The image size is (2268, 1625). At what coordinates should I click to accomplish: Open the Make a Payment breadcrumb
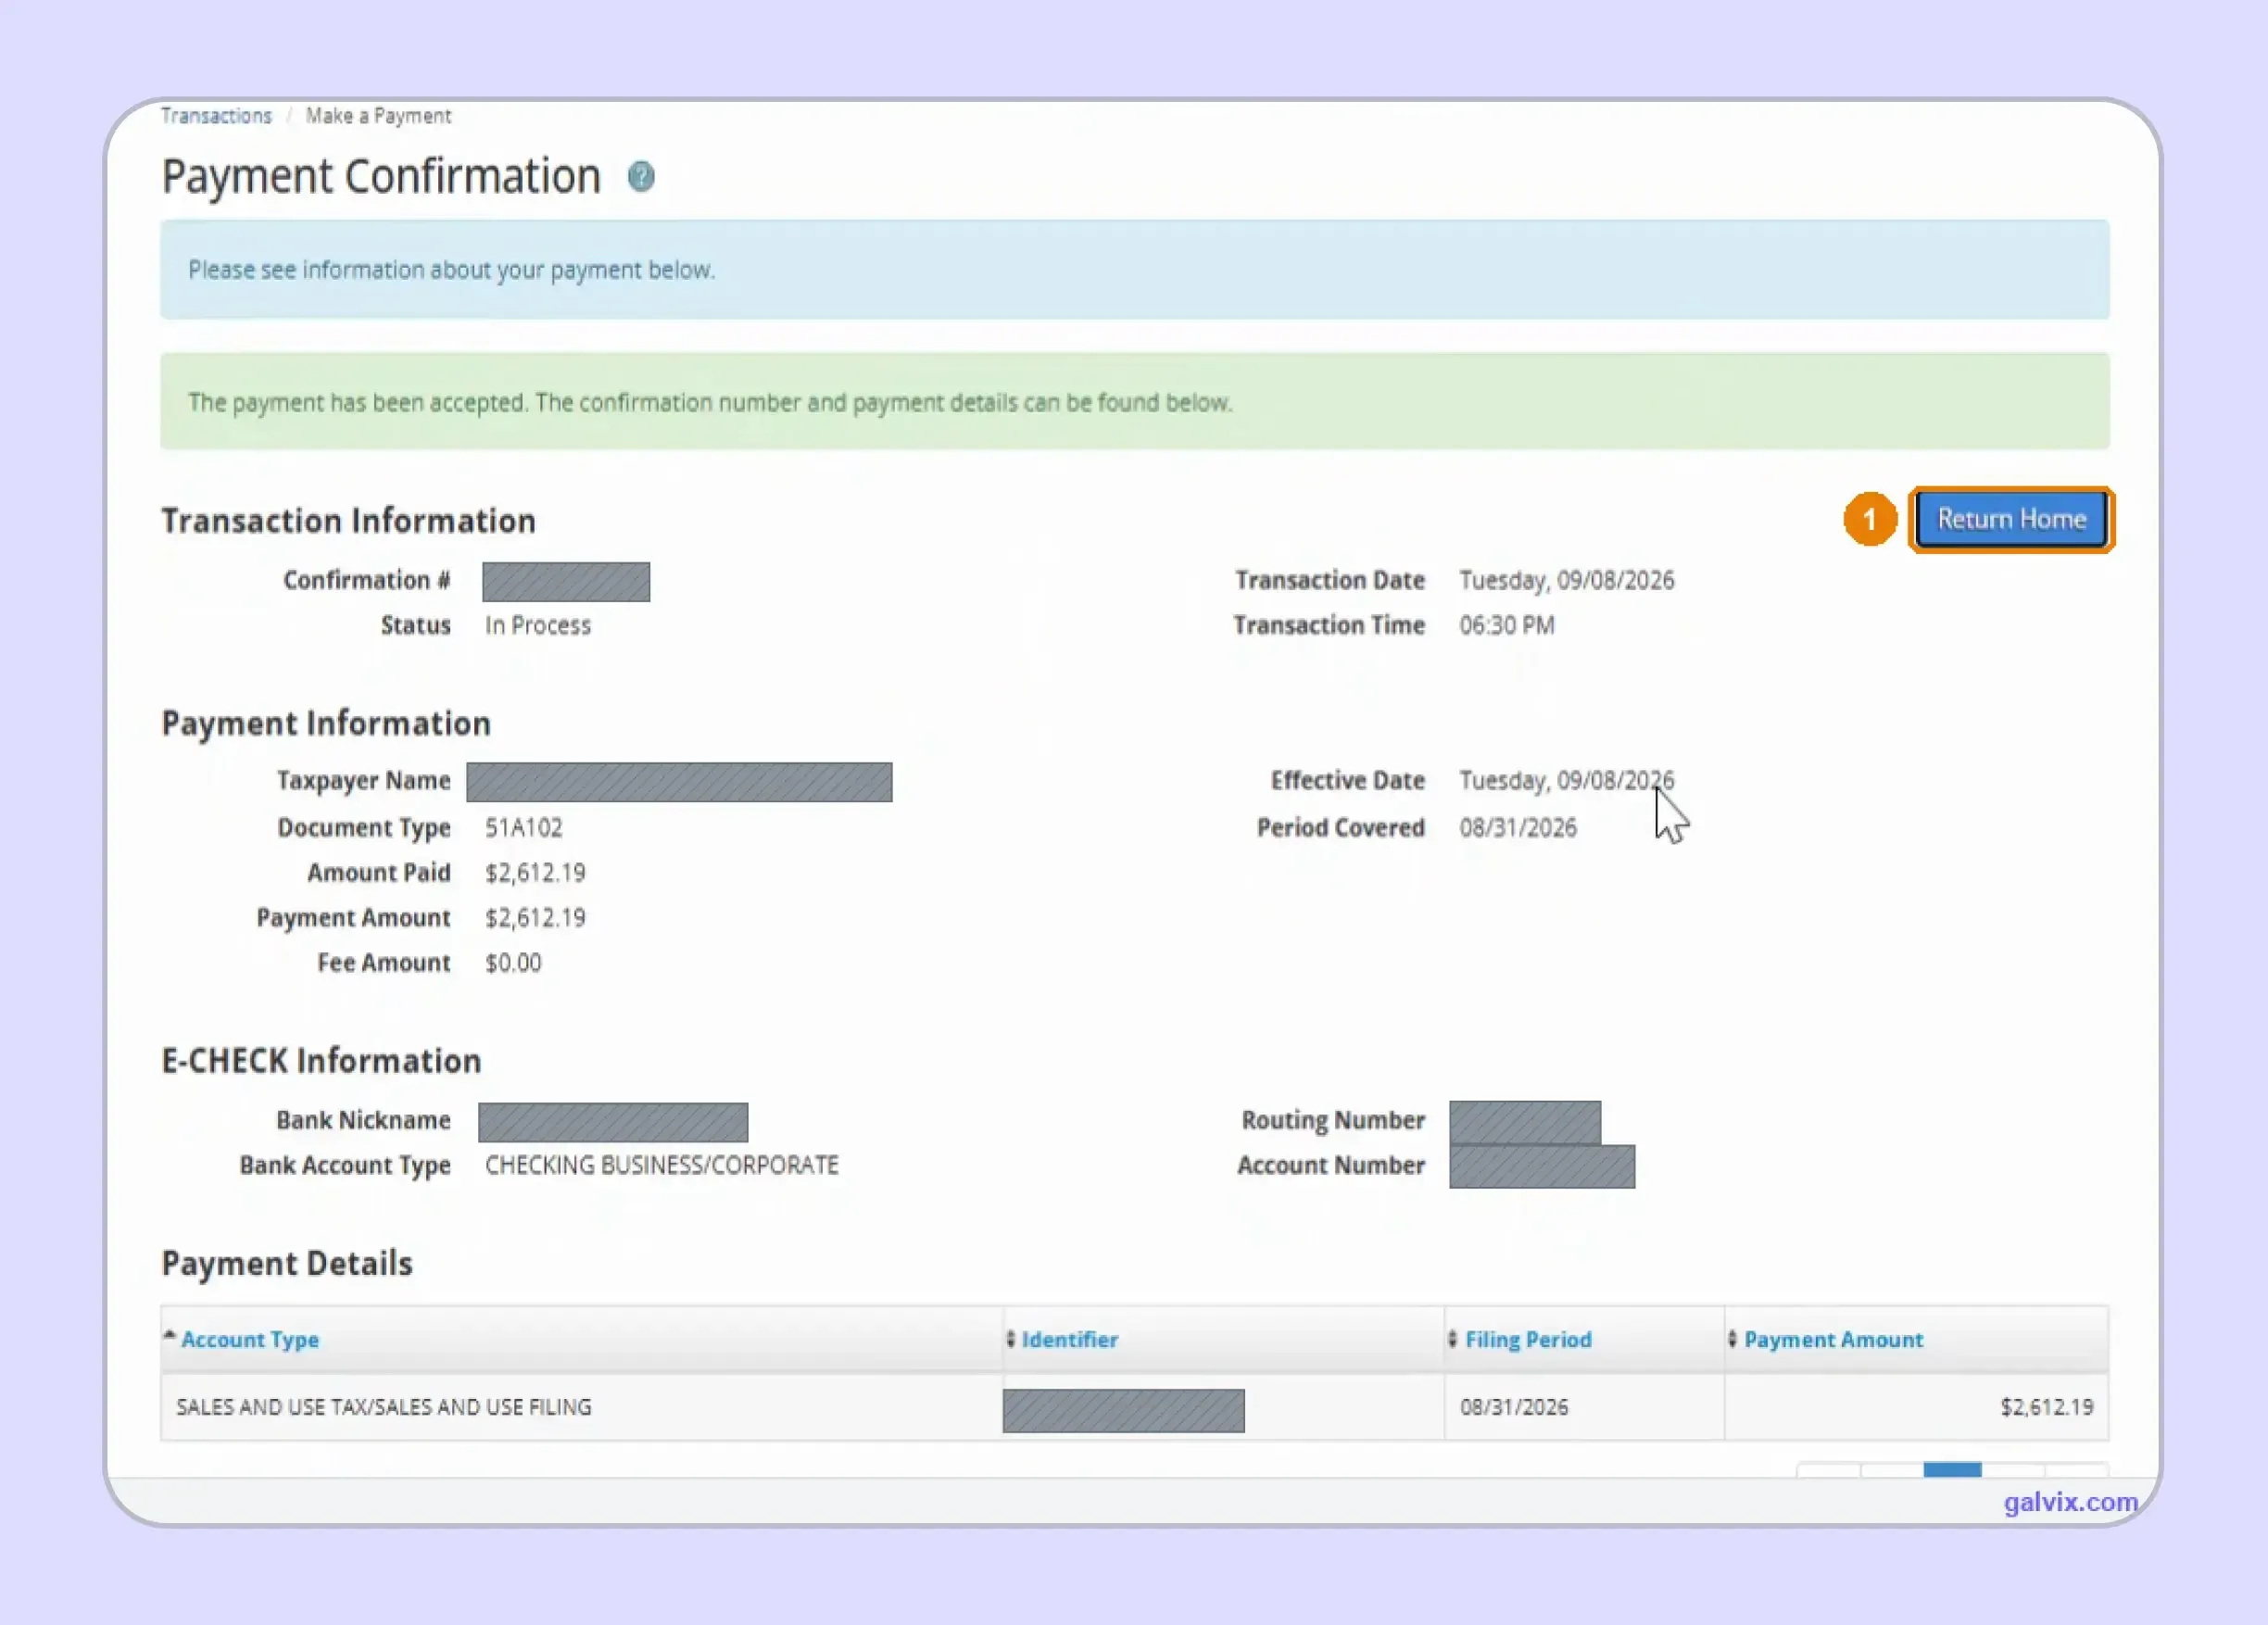coord(378,116)
